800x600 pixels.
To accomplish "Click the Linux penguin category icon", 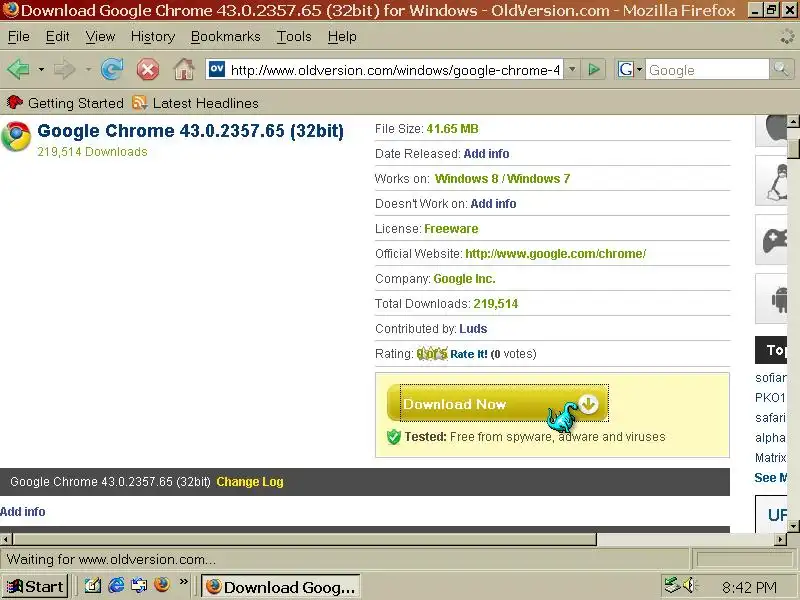I will pyautogui.click(x=771, y=181).
